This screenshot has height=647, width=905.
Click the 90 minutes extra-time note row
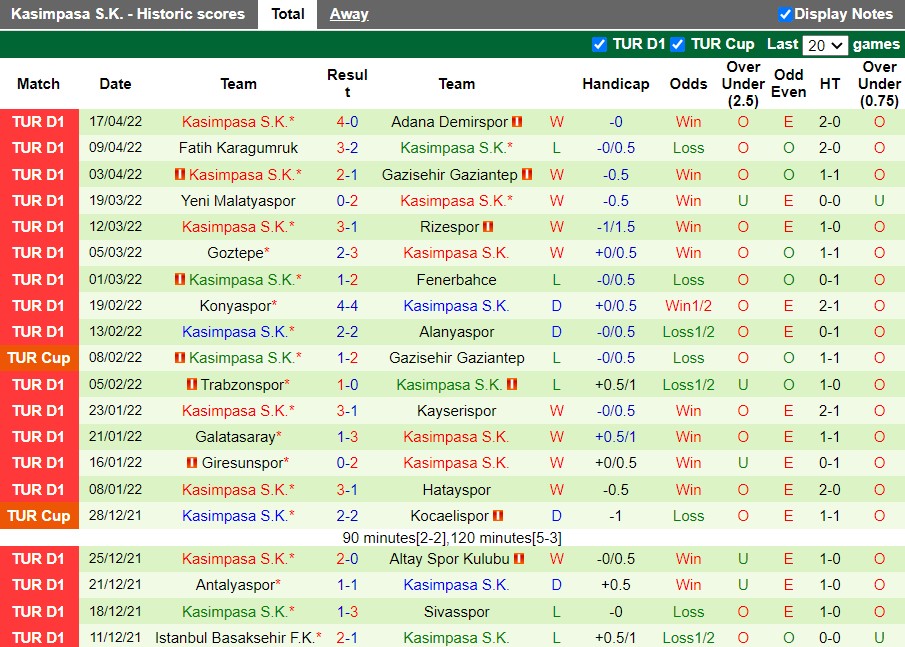click(x=452, y=537)
